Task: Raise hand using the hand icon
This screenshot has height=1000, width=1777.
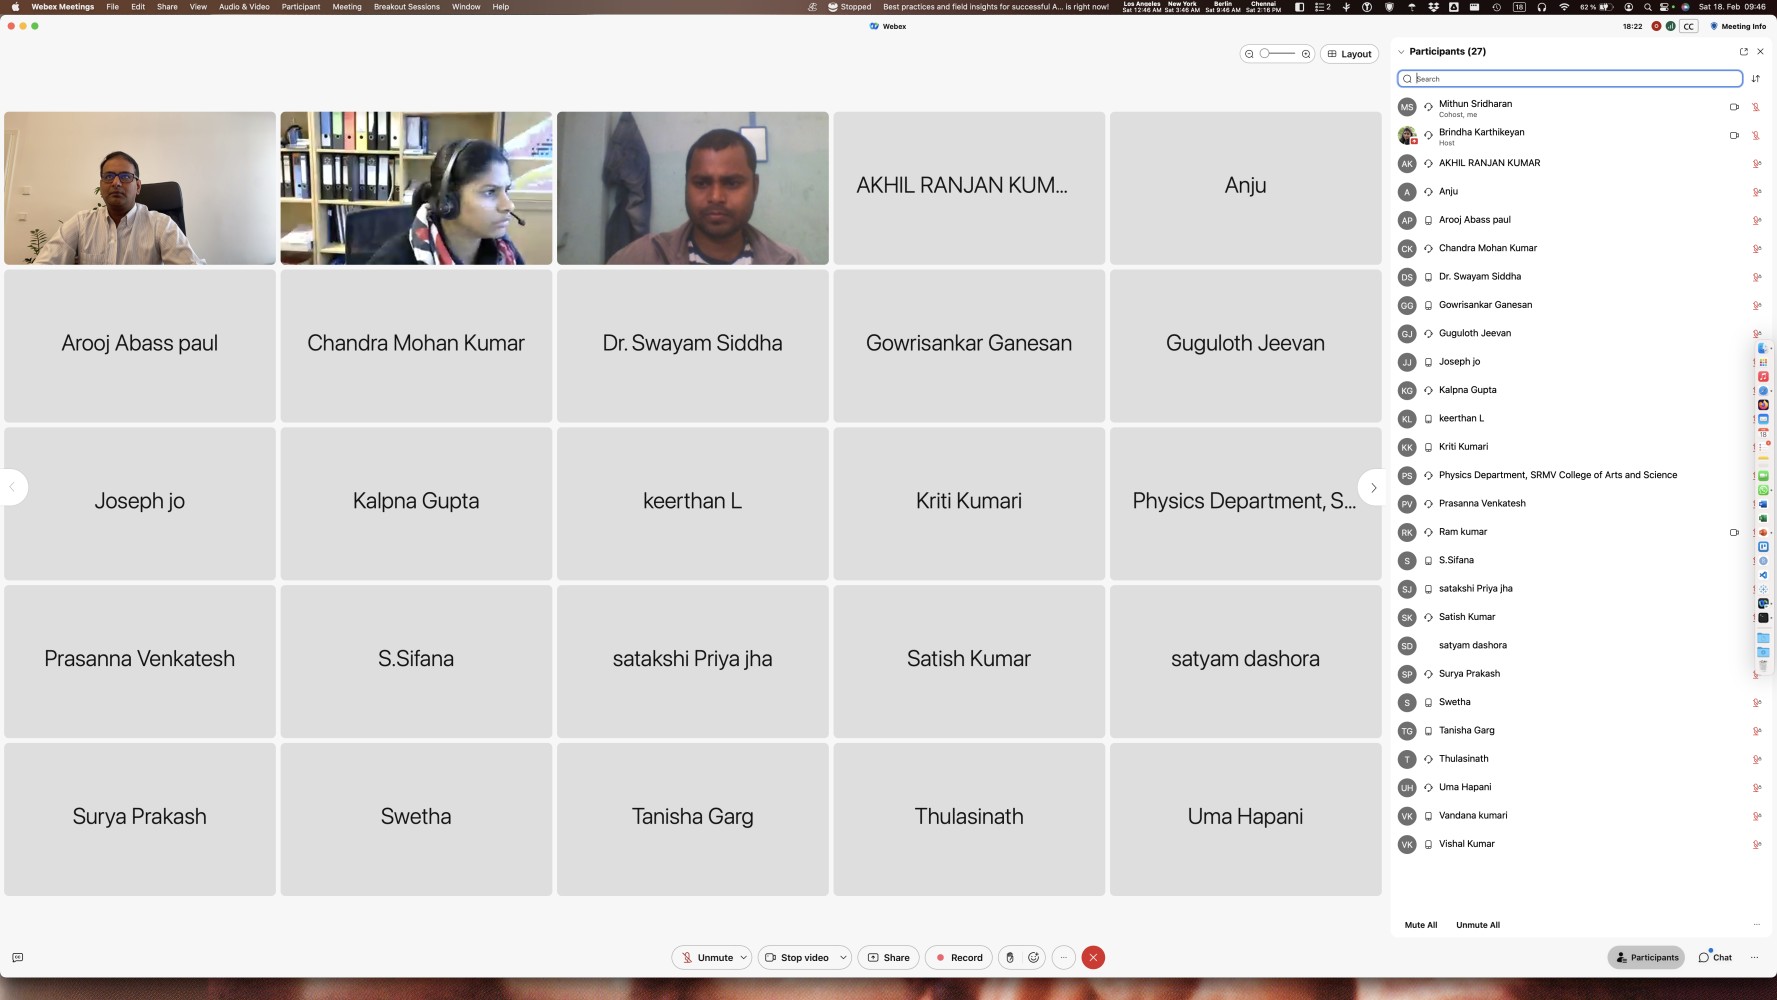Action: [1010, 958]
